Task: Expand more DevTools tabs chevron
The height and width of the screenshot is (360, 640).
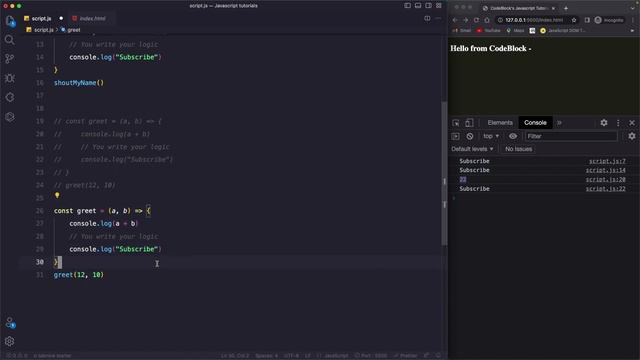Action: [559, 123]
